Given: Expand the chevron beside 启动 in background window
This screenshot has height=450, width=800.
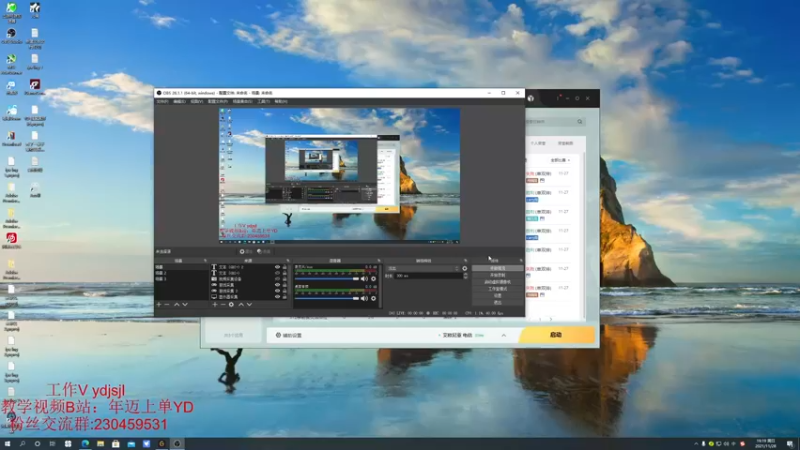Looking at the screenshot, I should tap(504, 335).
